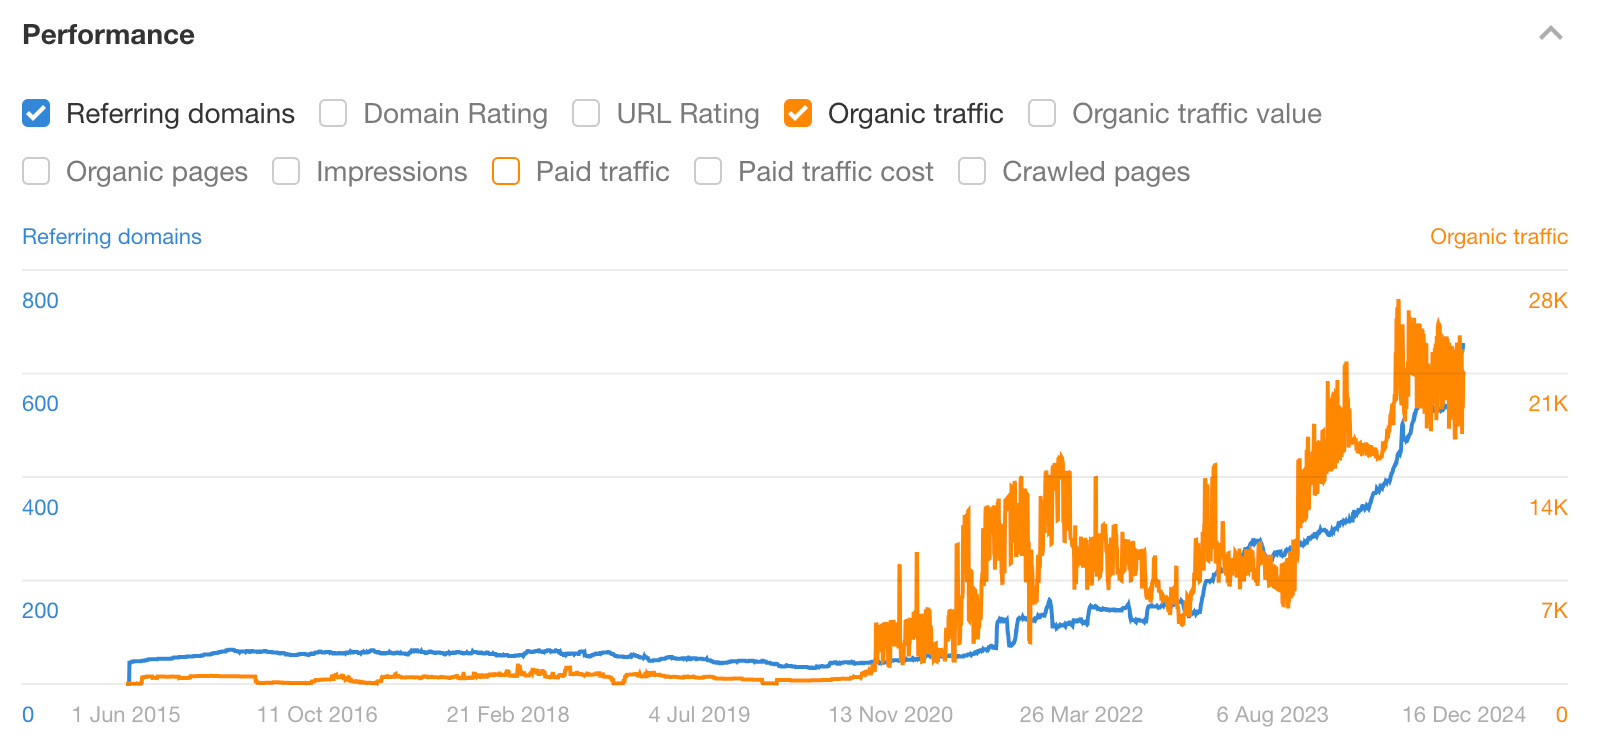Viewport: 1600px width, 746px height.
Task: Disable the Referring domains checkbox
Action: (x=36, y=113)
